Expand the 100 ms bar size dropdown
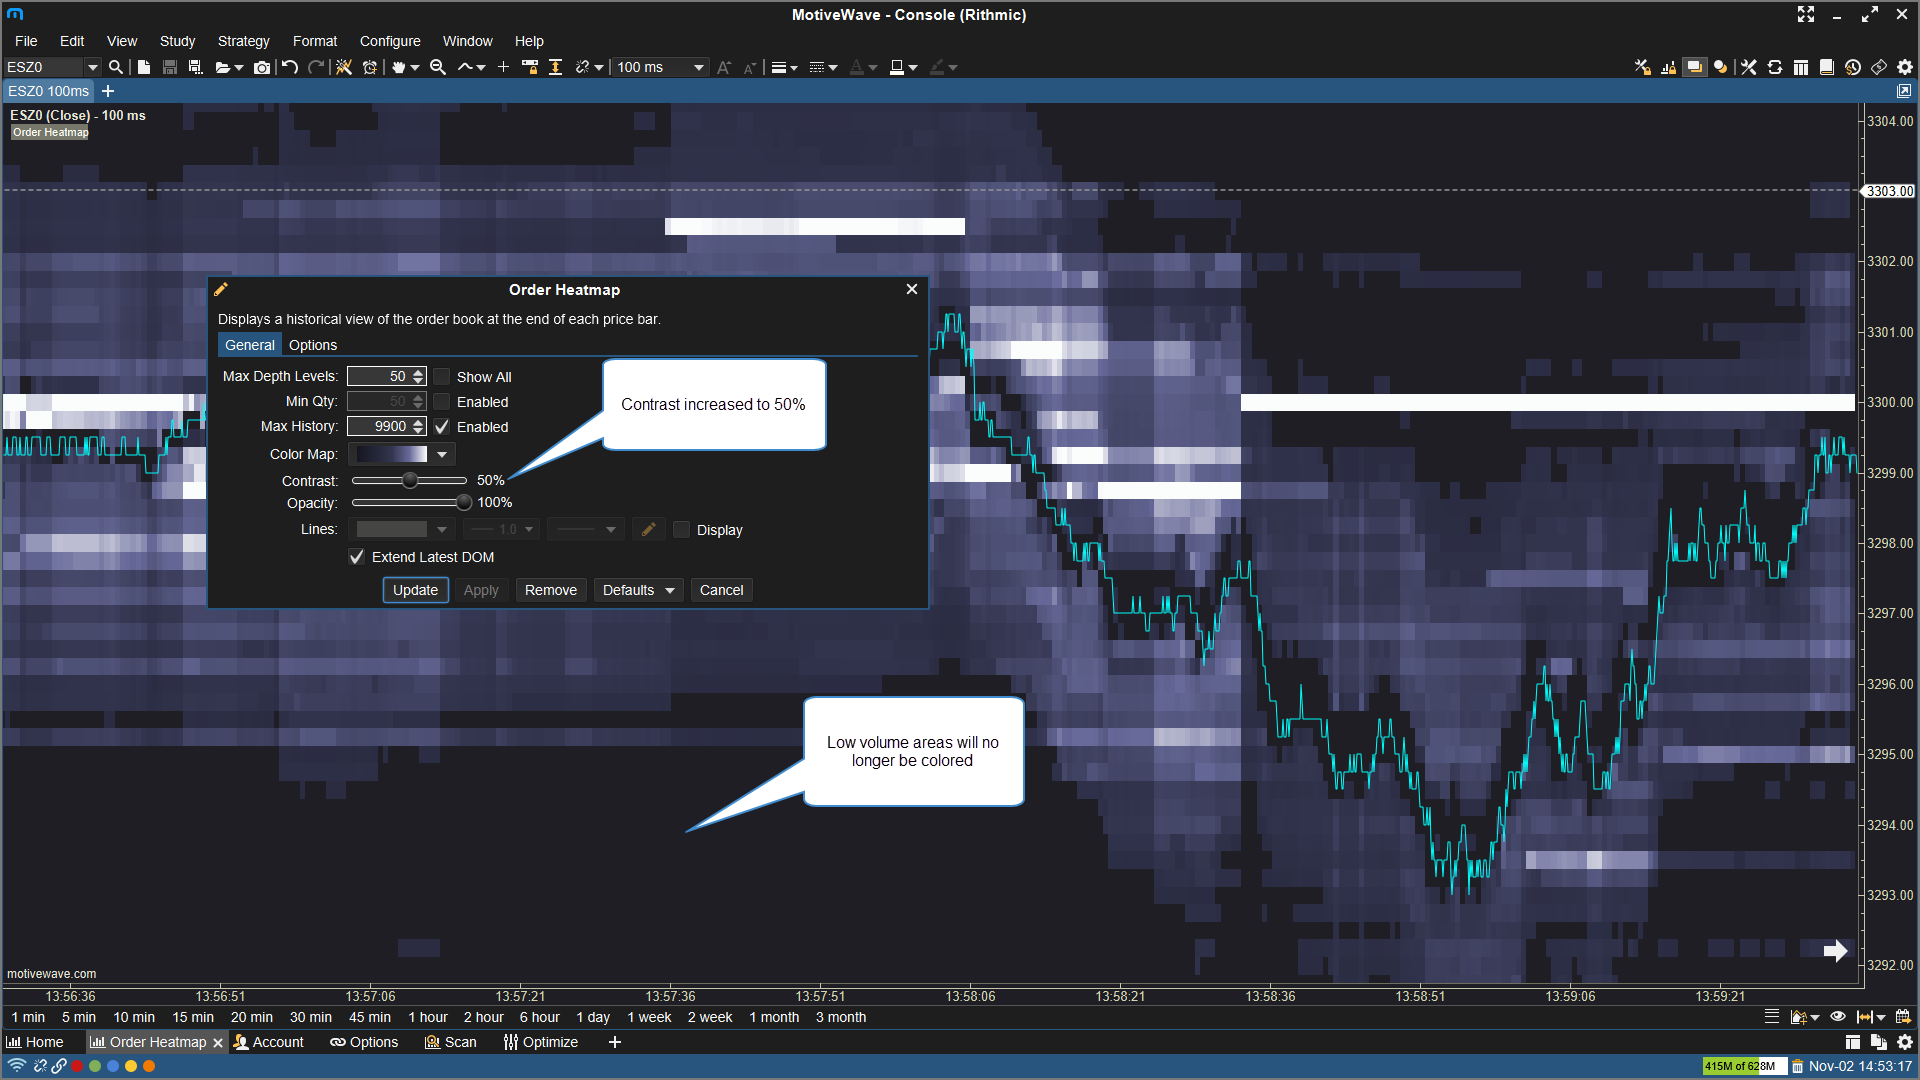This screenshot has width=1920, height=1080. click(x=698, y=67)
